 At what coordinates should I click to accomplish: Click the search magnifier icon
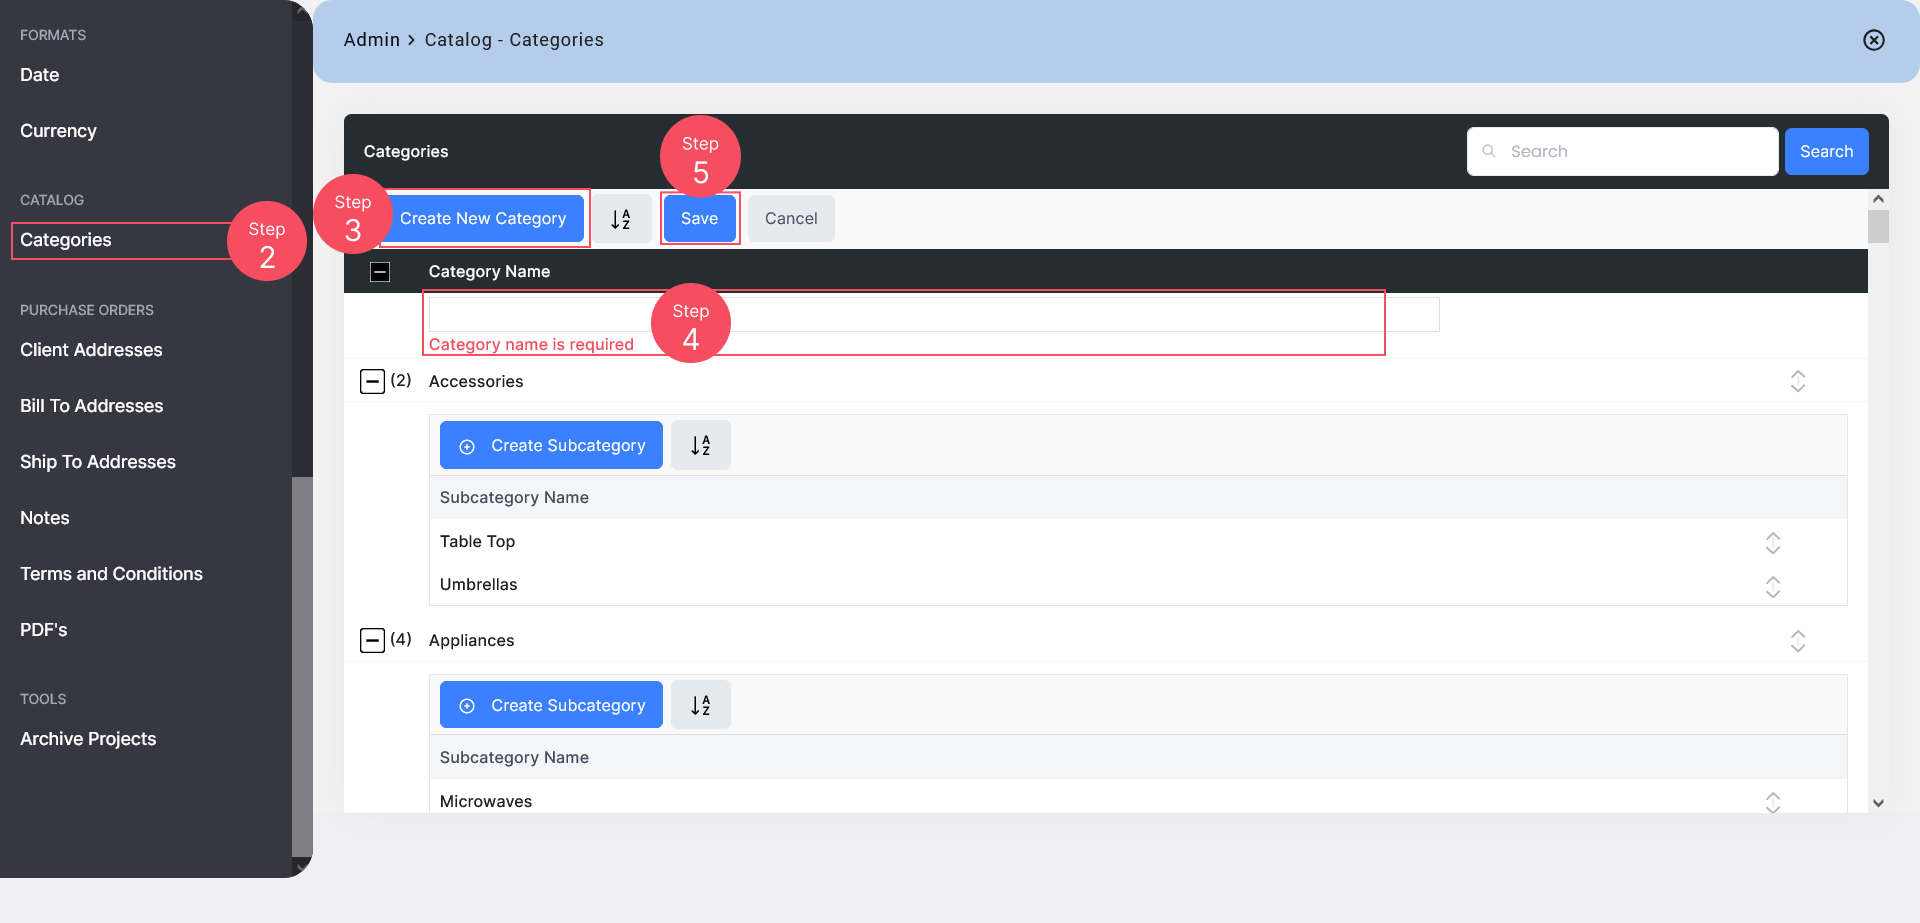[1489, 152]
